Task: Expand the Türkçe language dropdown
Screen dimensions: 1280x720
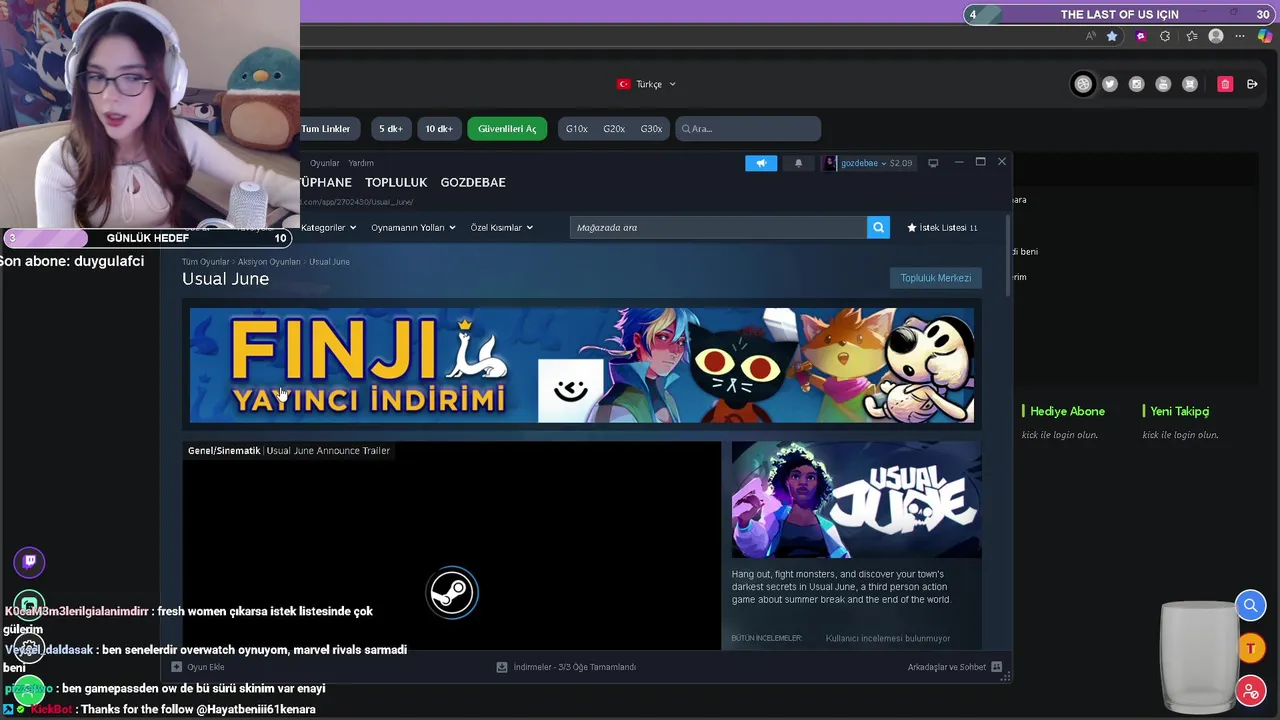Action: pyautogui.click(x=647, y=84)
